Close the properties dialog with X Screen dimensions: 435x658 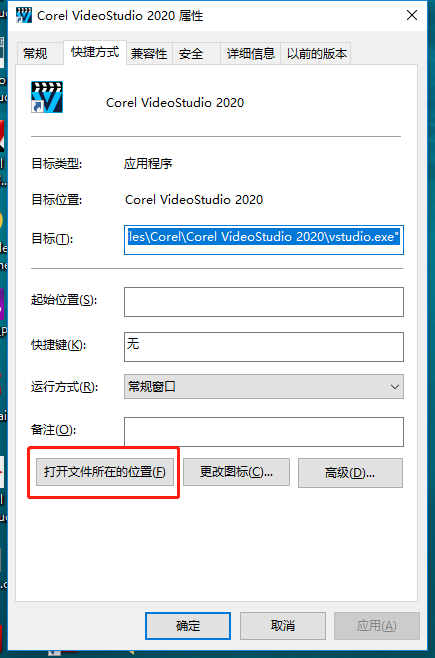coord(412,16)
